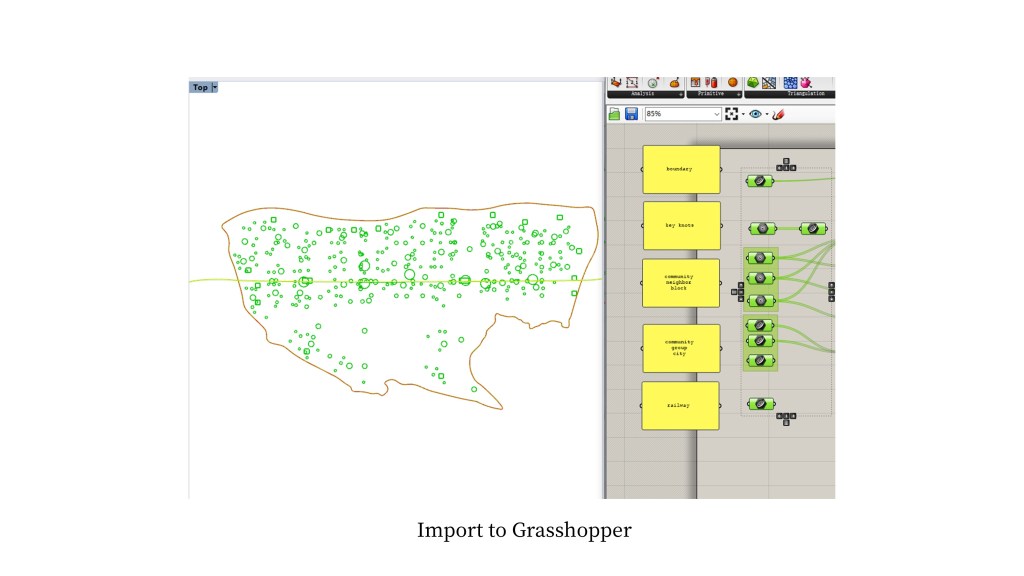Screen dimensions: 1024x576
Task: Toggle the preview eye icon
Action: pyautogui.click(x=755, y=114)
